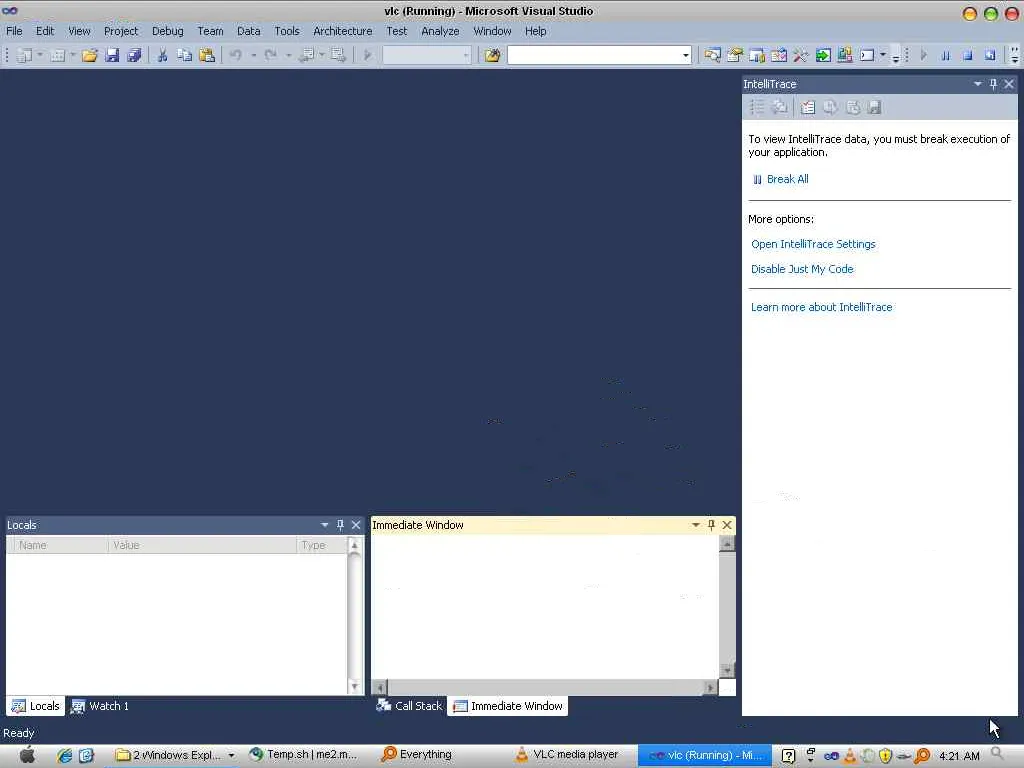This screenshot has height=768, width=1024.
Task: Select the Locals tab
Action: [x=36, y=706]
